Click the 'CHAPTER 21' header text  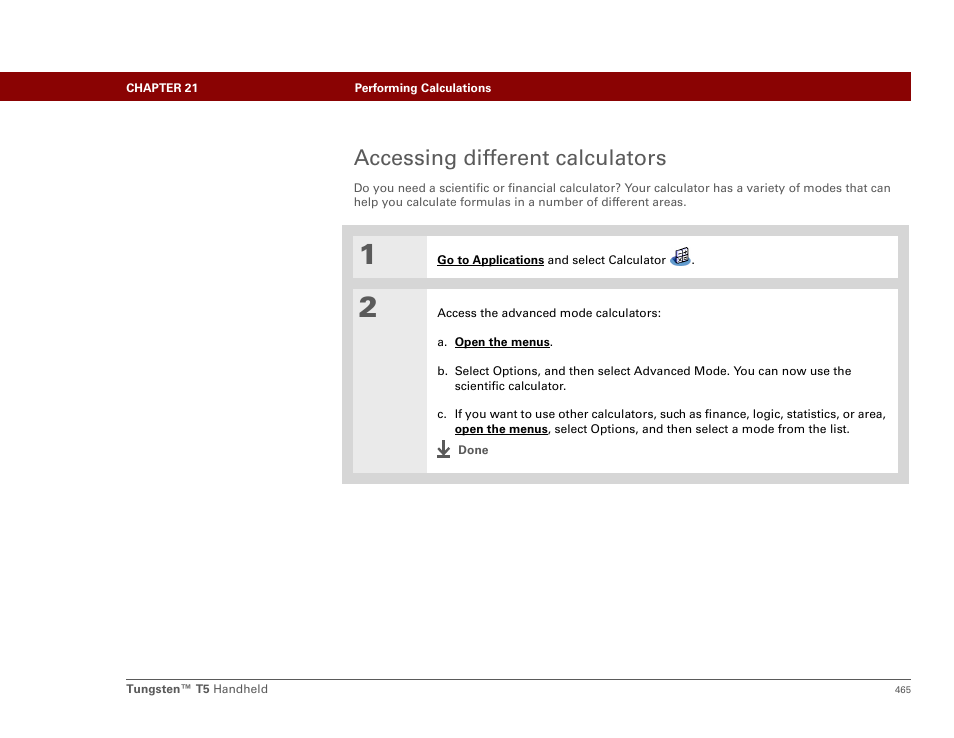point(162,88)
